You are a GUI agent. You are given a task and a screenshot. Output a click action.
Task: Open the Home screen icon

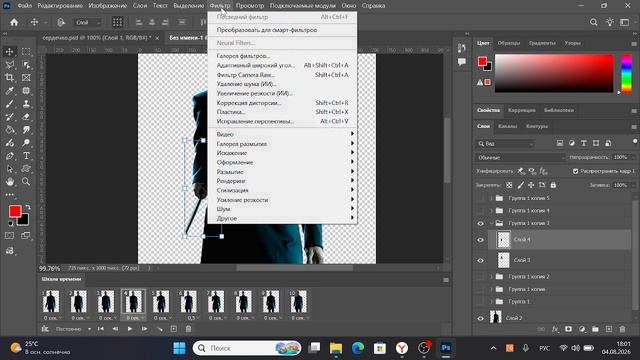(x=14, y=22)
